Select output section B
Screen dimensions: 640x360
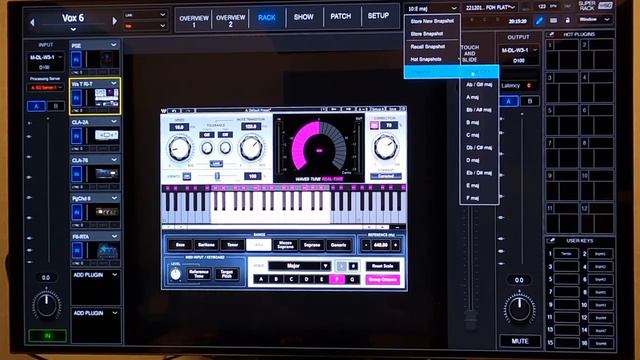point(530,101)
